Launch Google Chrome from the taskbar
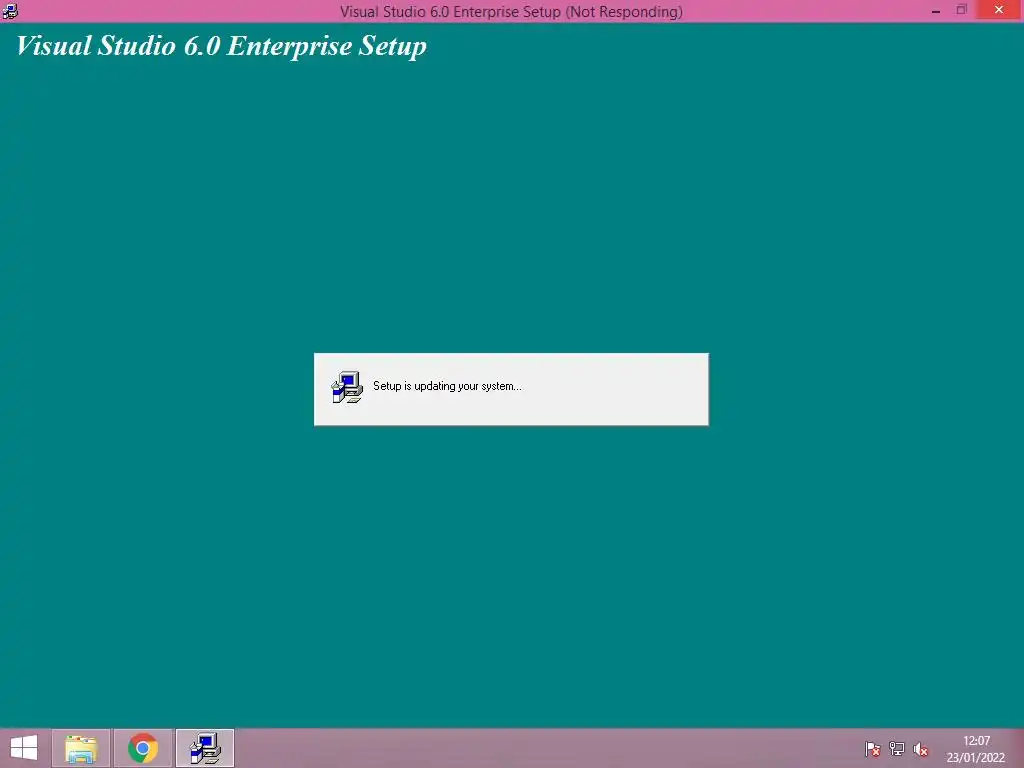 coord(143,748)
